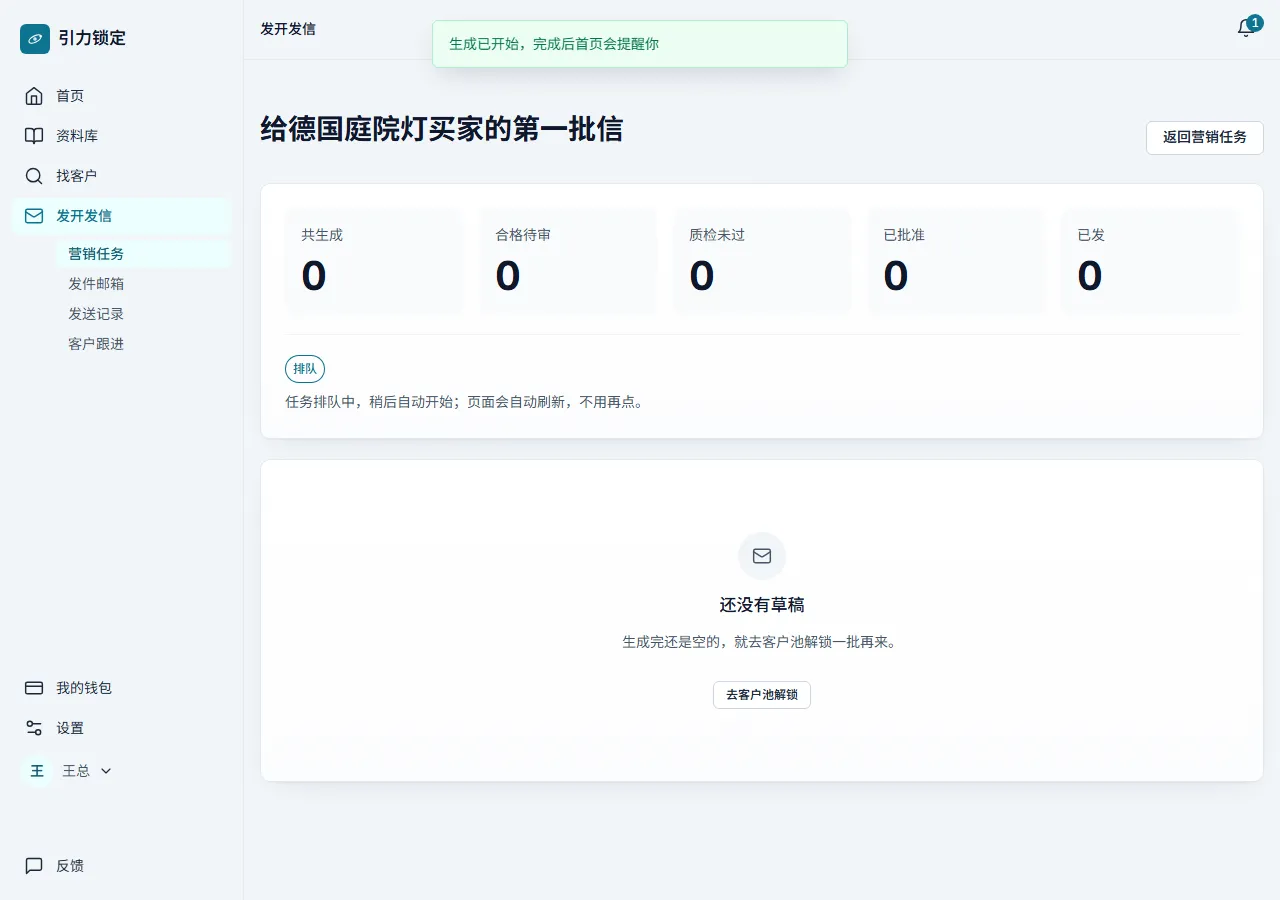Click the 合格待审 stat card
Viewport: 1280px width, 900px height.
click(568, 262)
